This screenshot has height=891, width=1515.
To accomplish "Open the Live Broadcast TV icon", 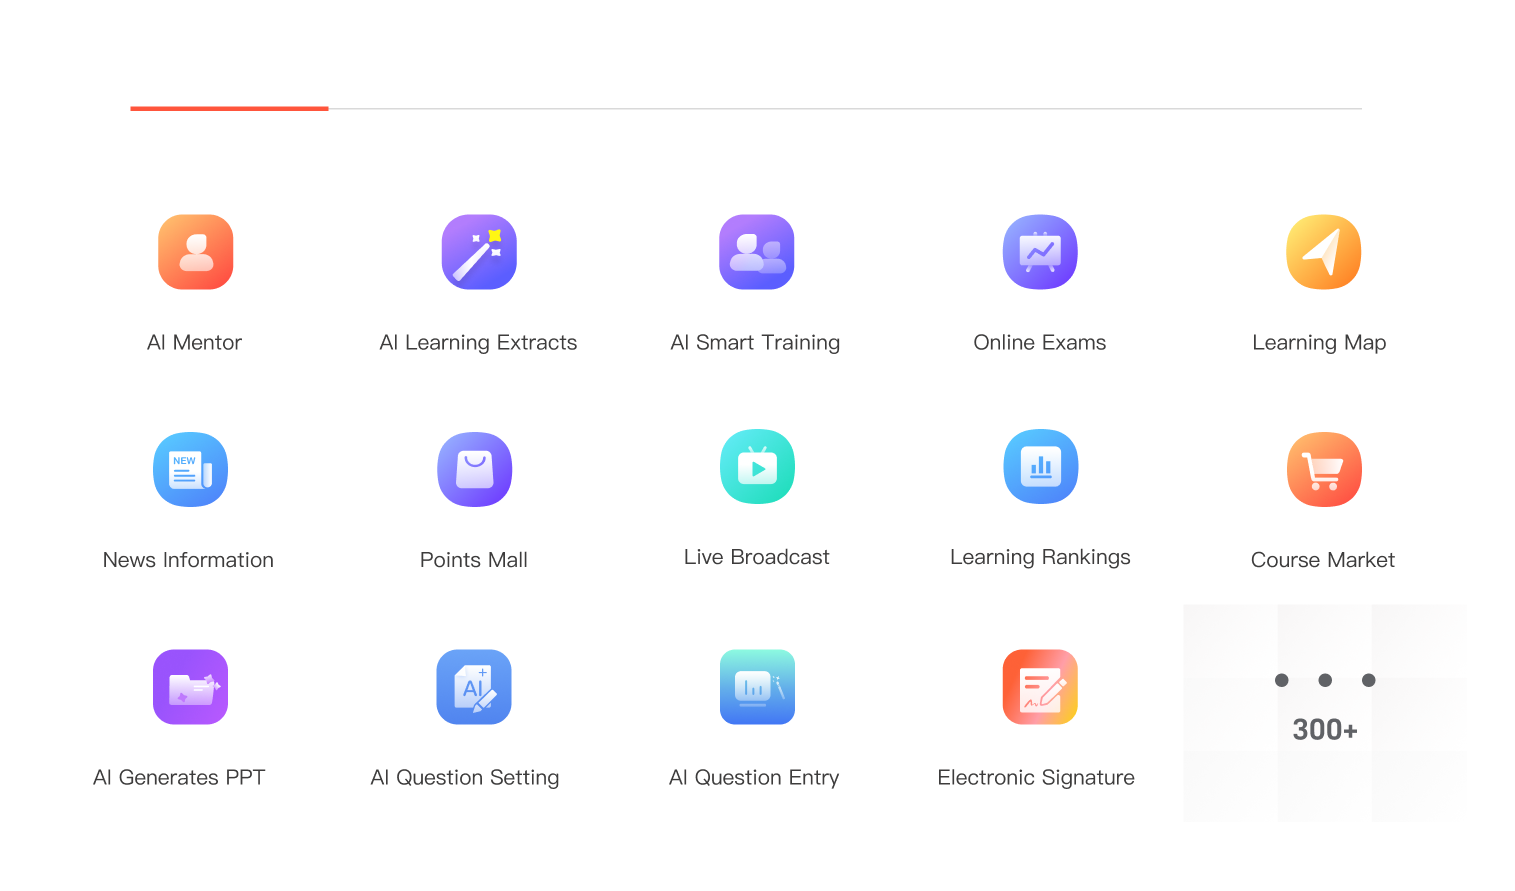I will (x=757, y=467).
